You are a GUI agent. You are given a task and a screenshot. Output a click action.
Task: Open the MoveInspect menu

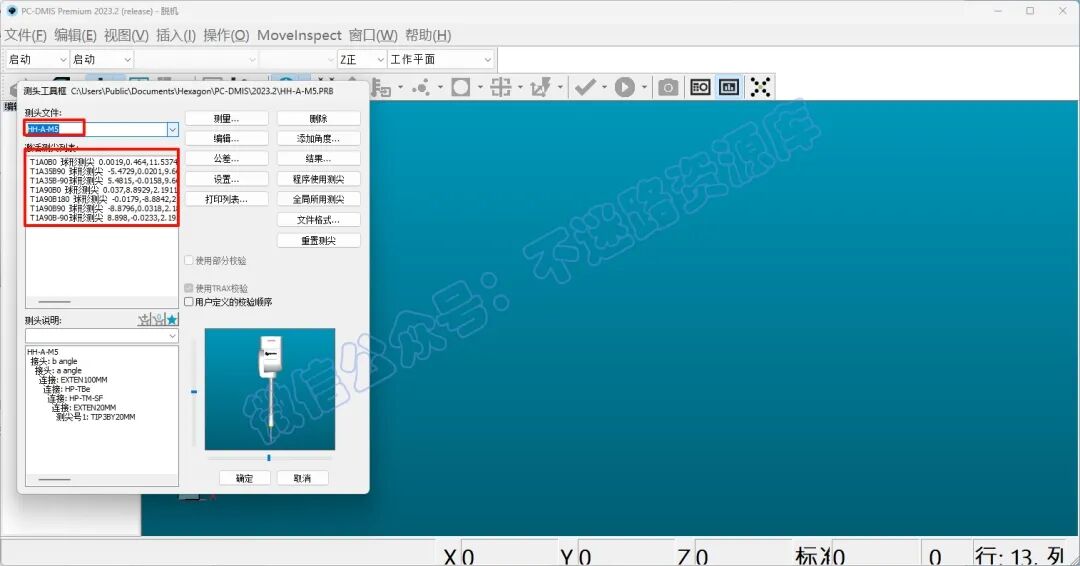click(x=299, y=35)
